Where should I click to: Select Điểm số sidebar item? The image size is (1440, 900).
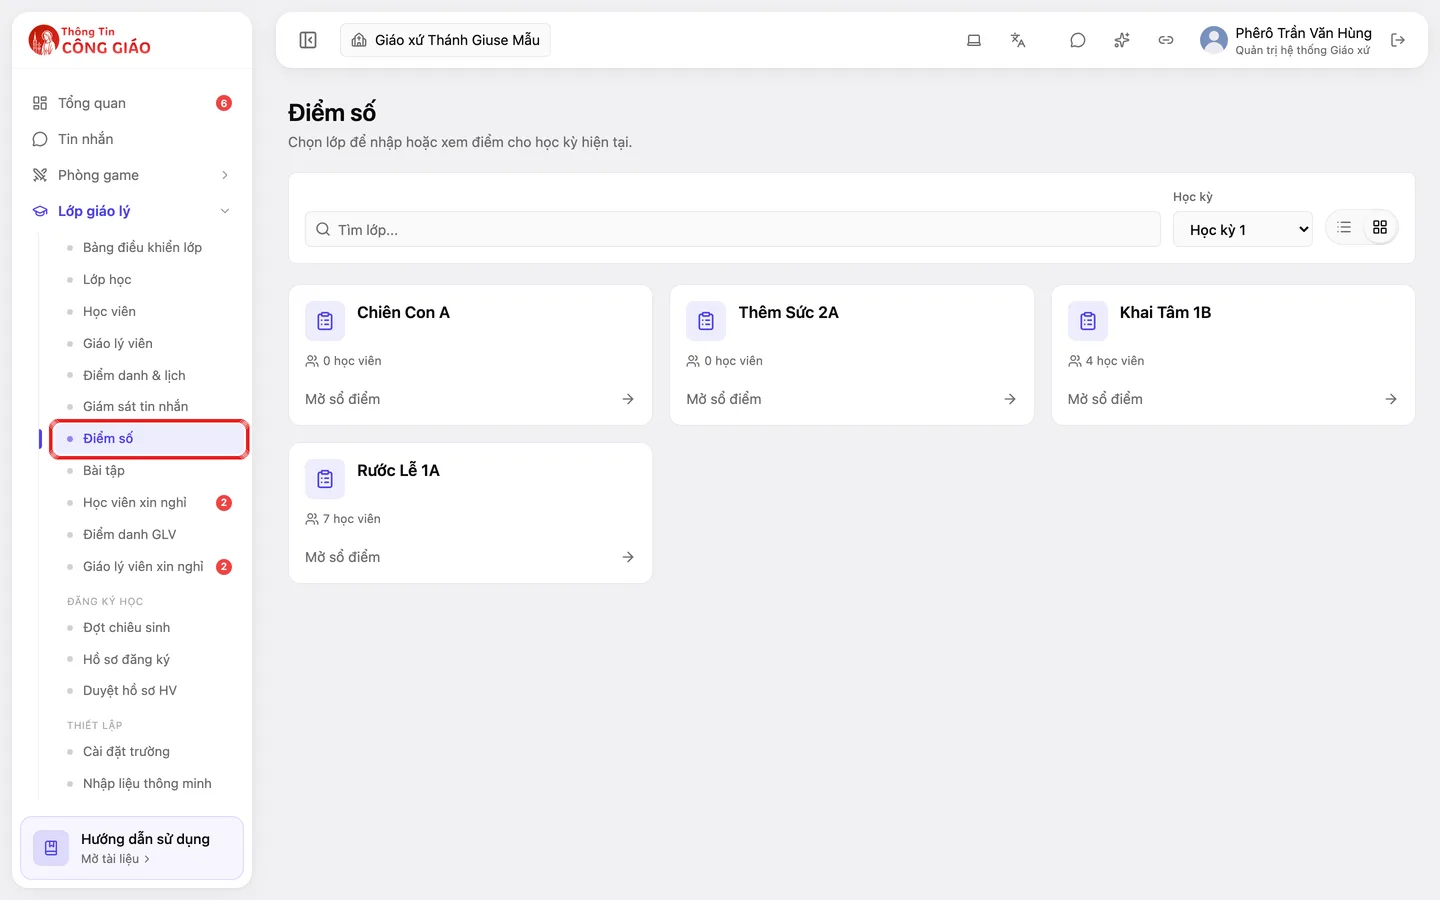(150, 439)
